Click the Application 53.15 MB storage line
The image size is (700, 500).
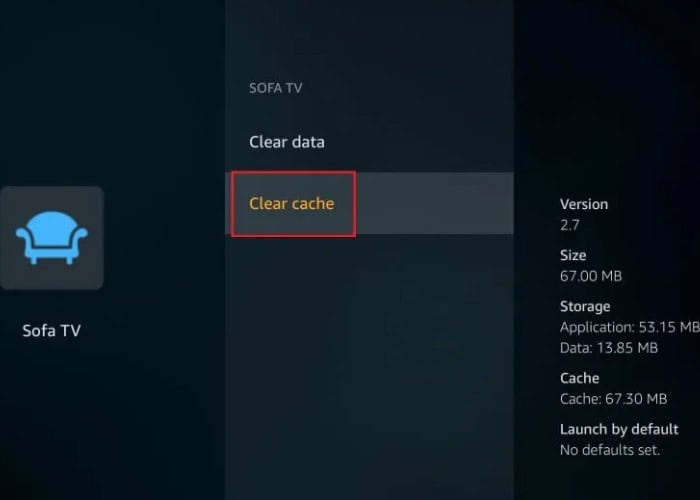[x=630, y=327]
